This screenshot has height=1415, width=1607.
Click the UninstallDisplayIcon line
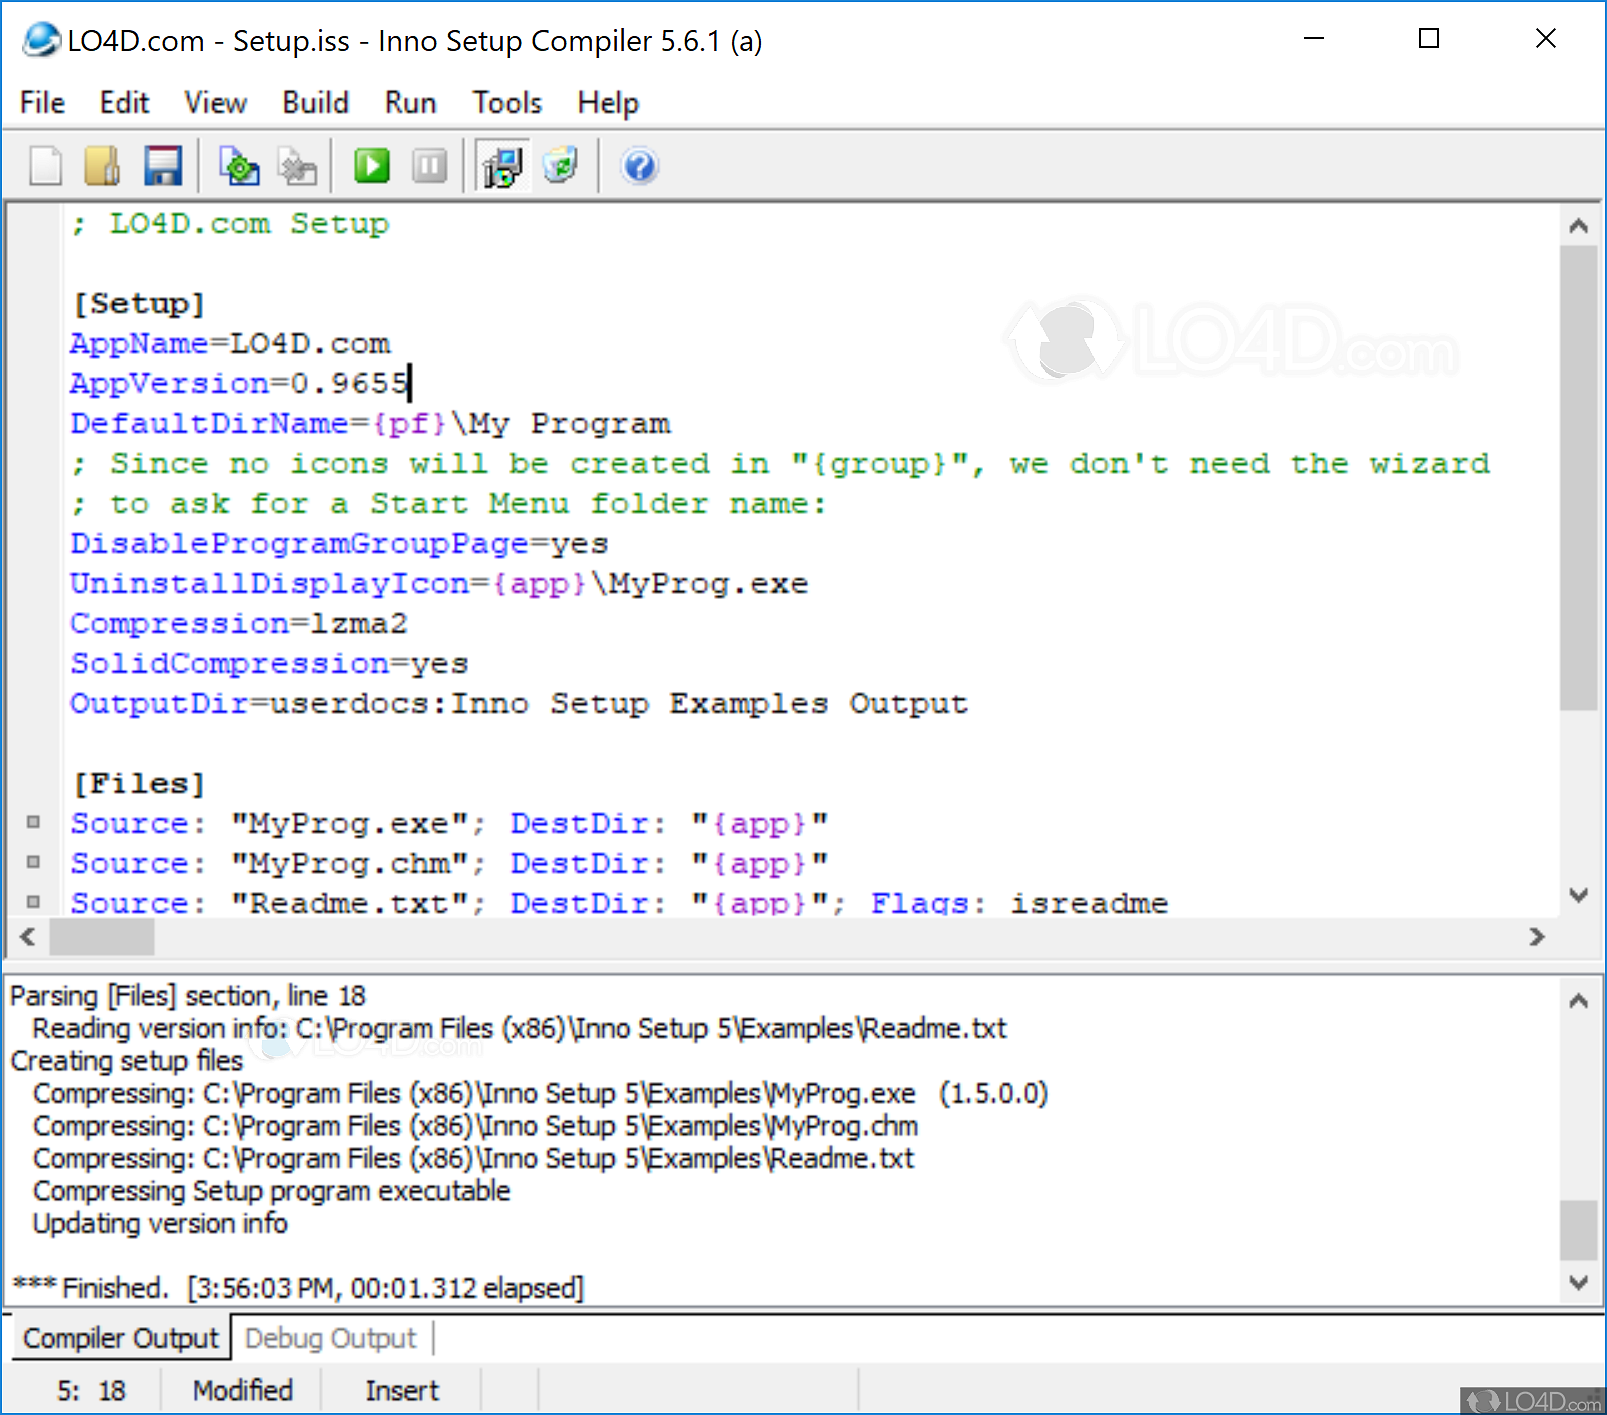439,583
